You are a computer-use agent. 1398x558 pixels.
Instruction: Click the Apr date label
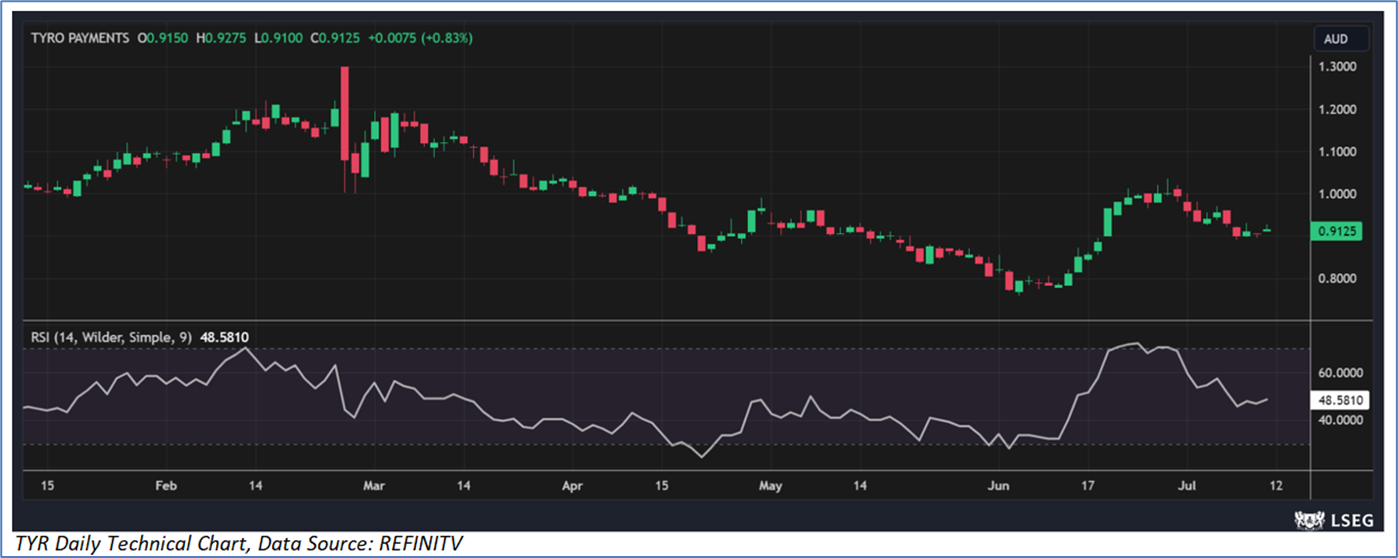coord(572,486)
